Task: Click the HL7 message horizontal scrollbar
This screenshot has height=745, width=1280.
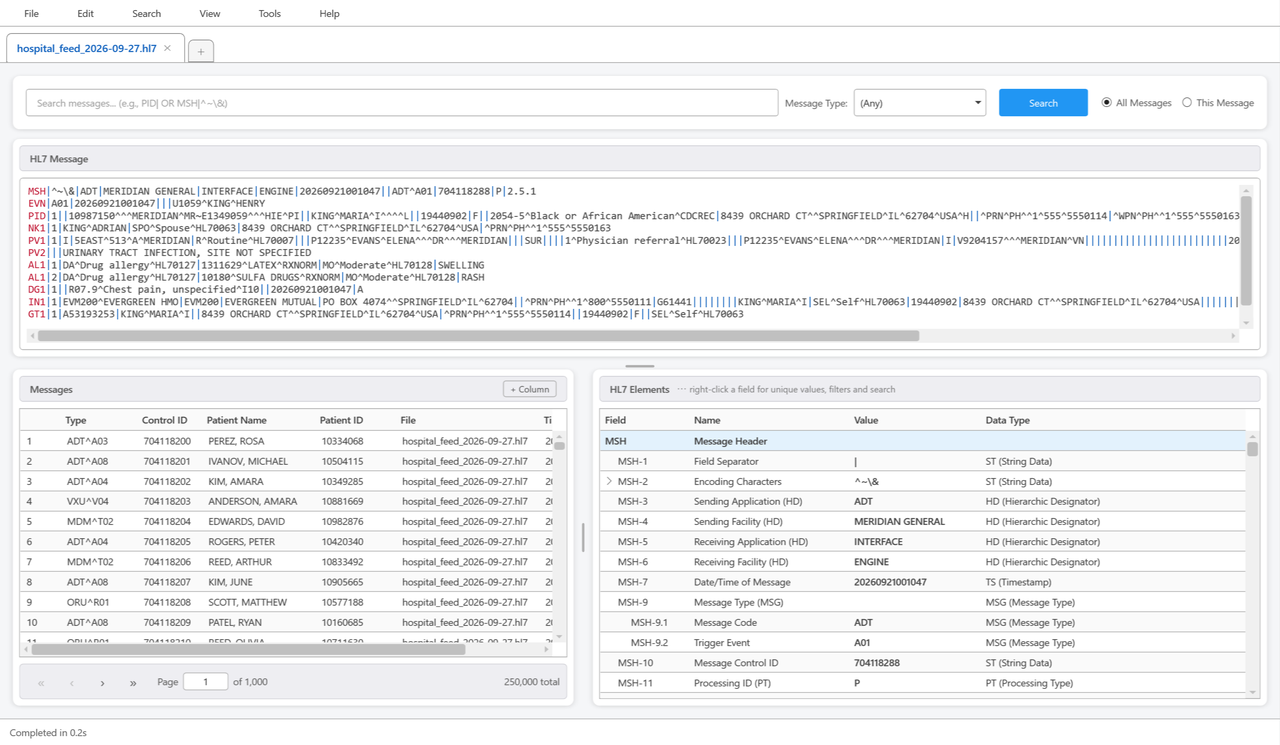Action: 478,336
